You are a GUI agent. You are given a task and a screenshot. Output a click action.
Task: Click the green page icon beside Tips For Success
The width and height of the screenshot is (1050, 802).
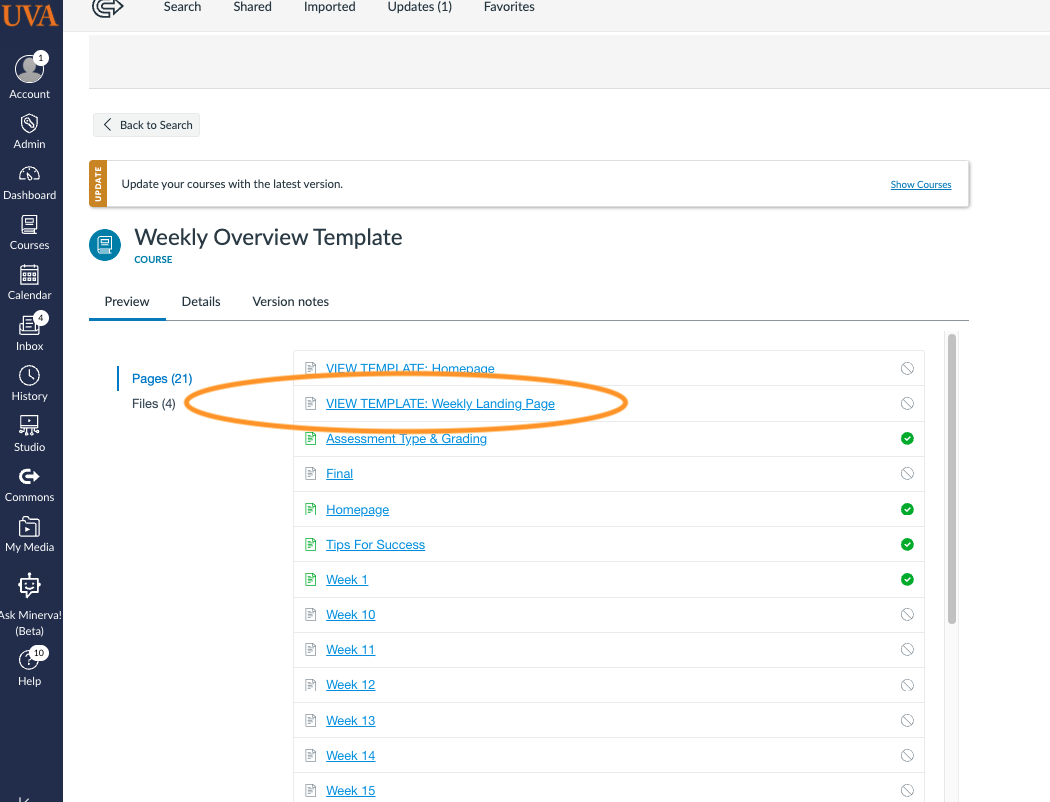[x=311, y=544]
